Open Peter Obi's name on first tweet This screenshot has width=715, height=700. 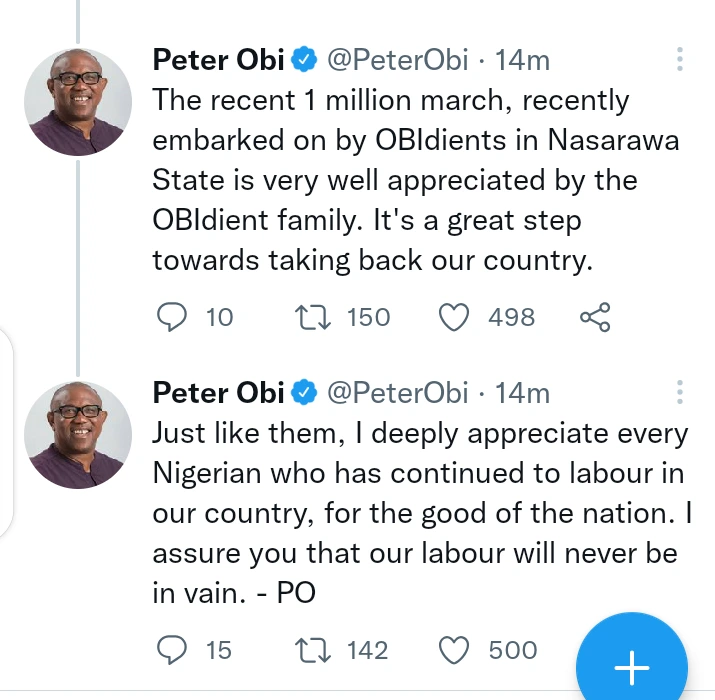[218, 60]
